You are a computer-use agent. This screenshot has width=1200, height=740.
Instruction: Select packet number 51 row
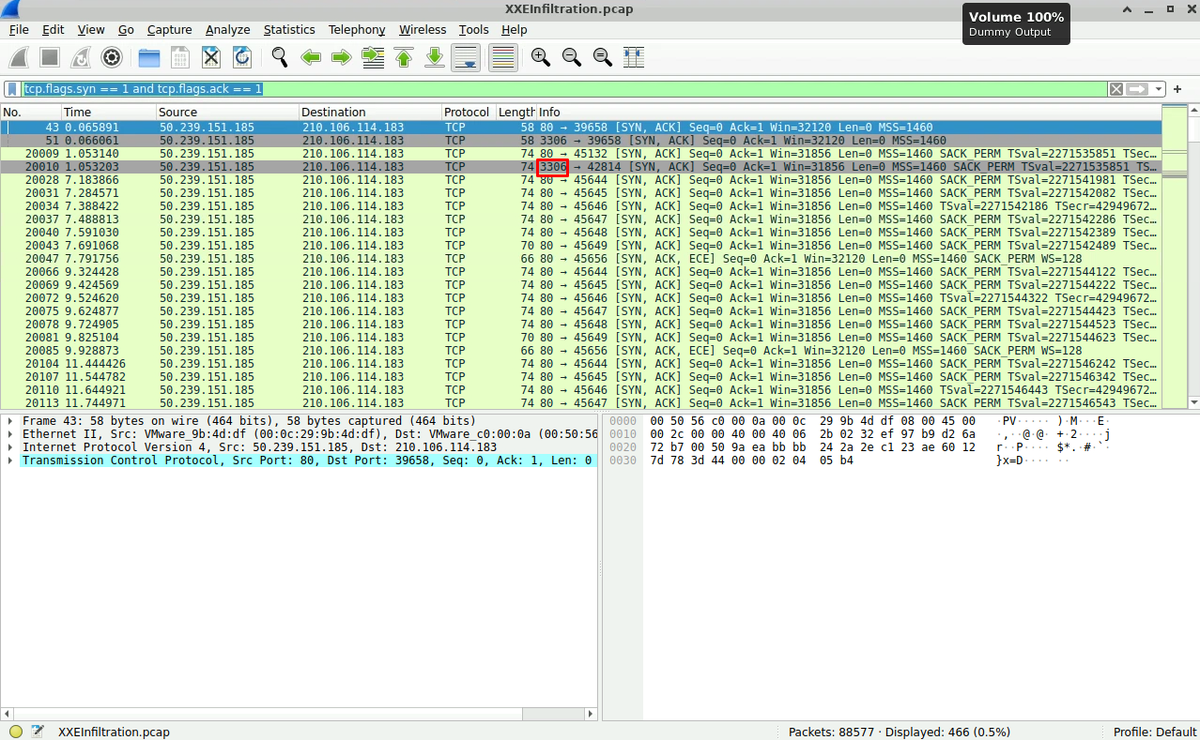click(x=582, y=141)
